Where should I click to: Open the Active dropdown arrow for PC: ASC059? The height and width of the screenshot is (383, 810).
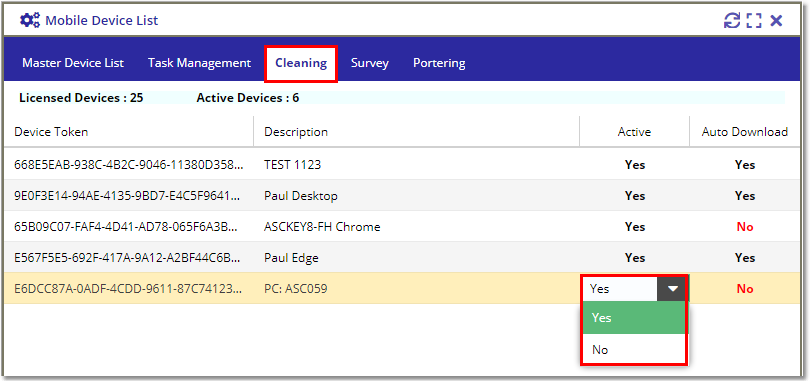[672, 288]
